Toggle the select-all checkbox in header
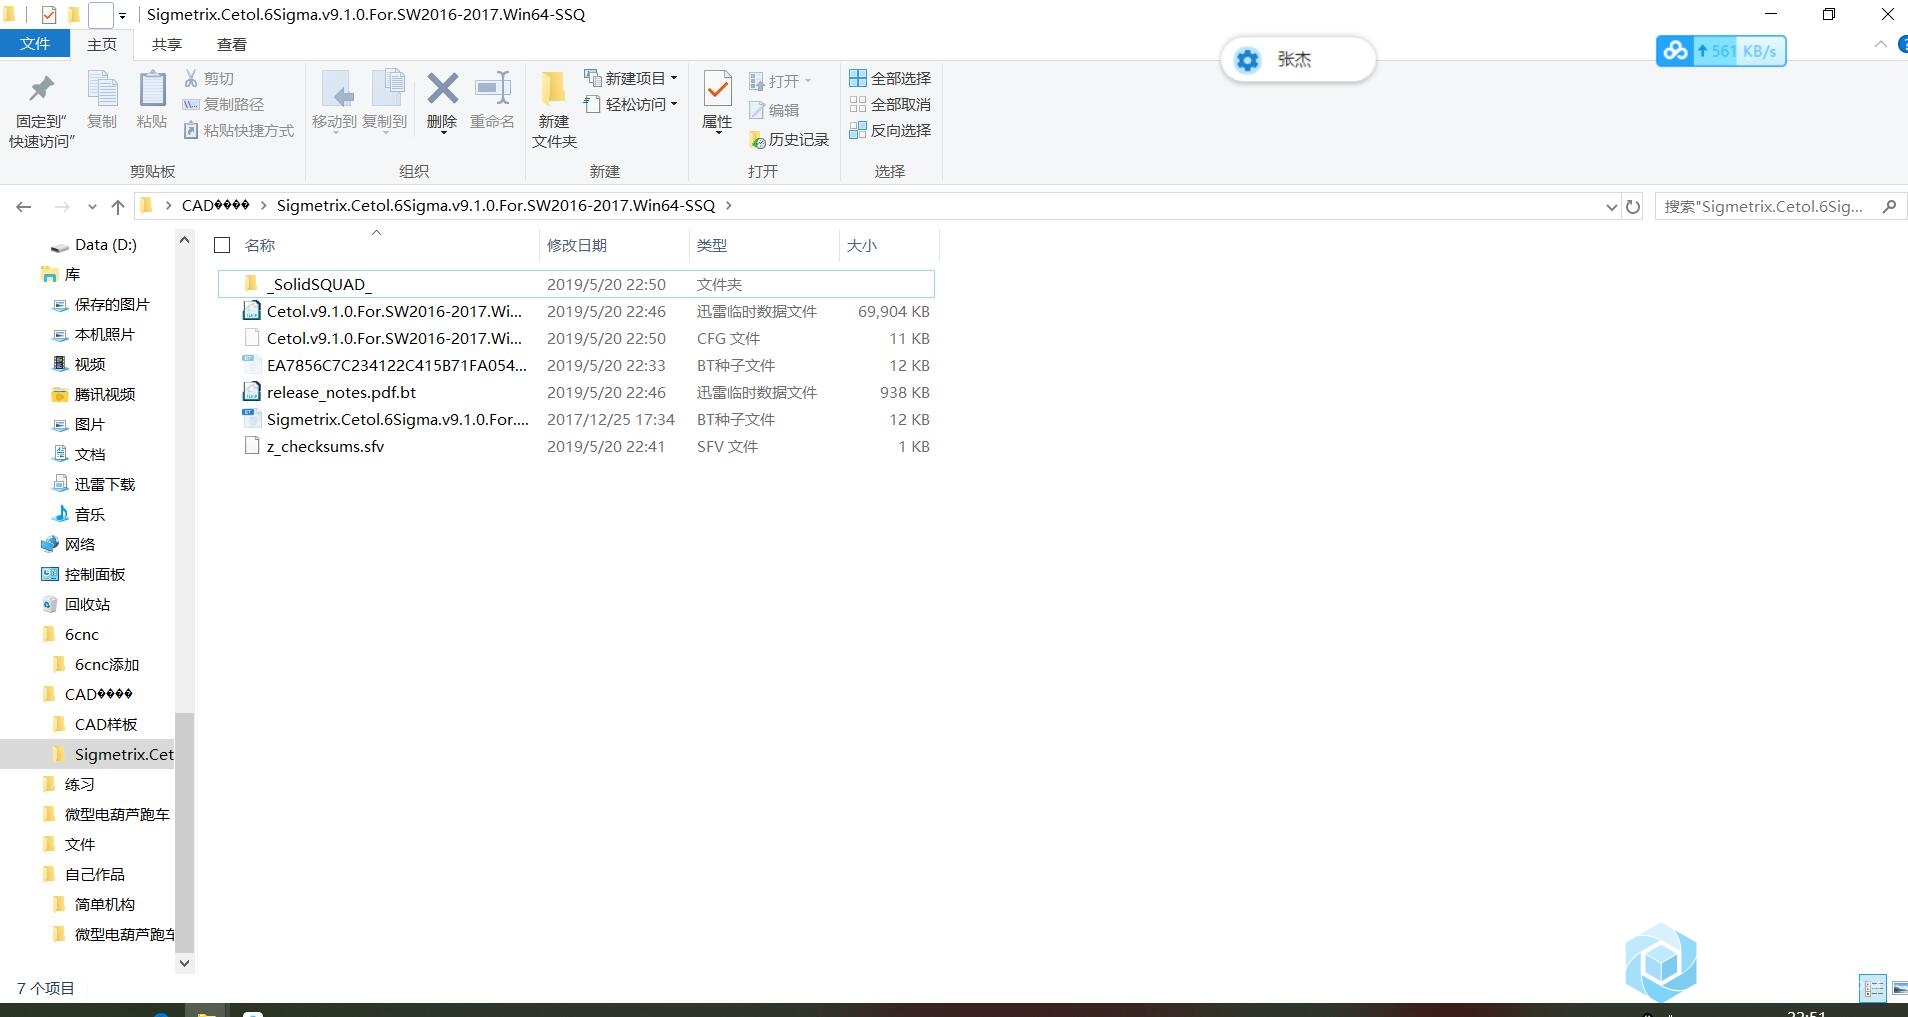 (x=222, y=245)
